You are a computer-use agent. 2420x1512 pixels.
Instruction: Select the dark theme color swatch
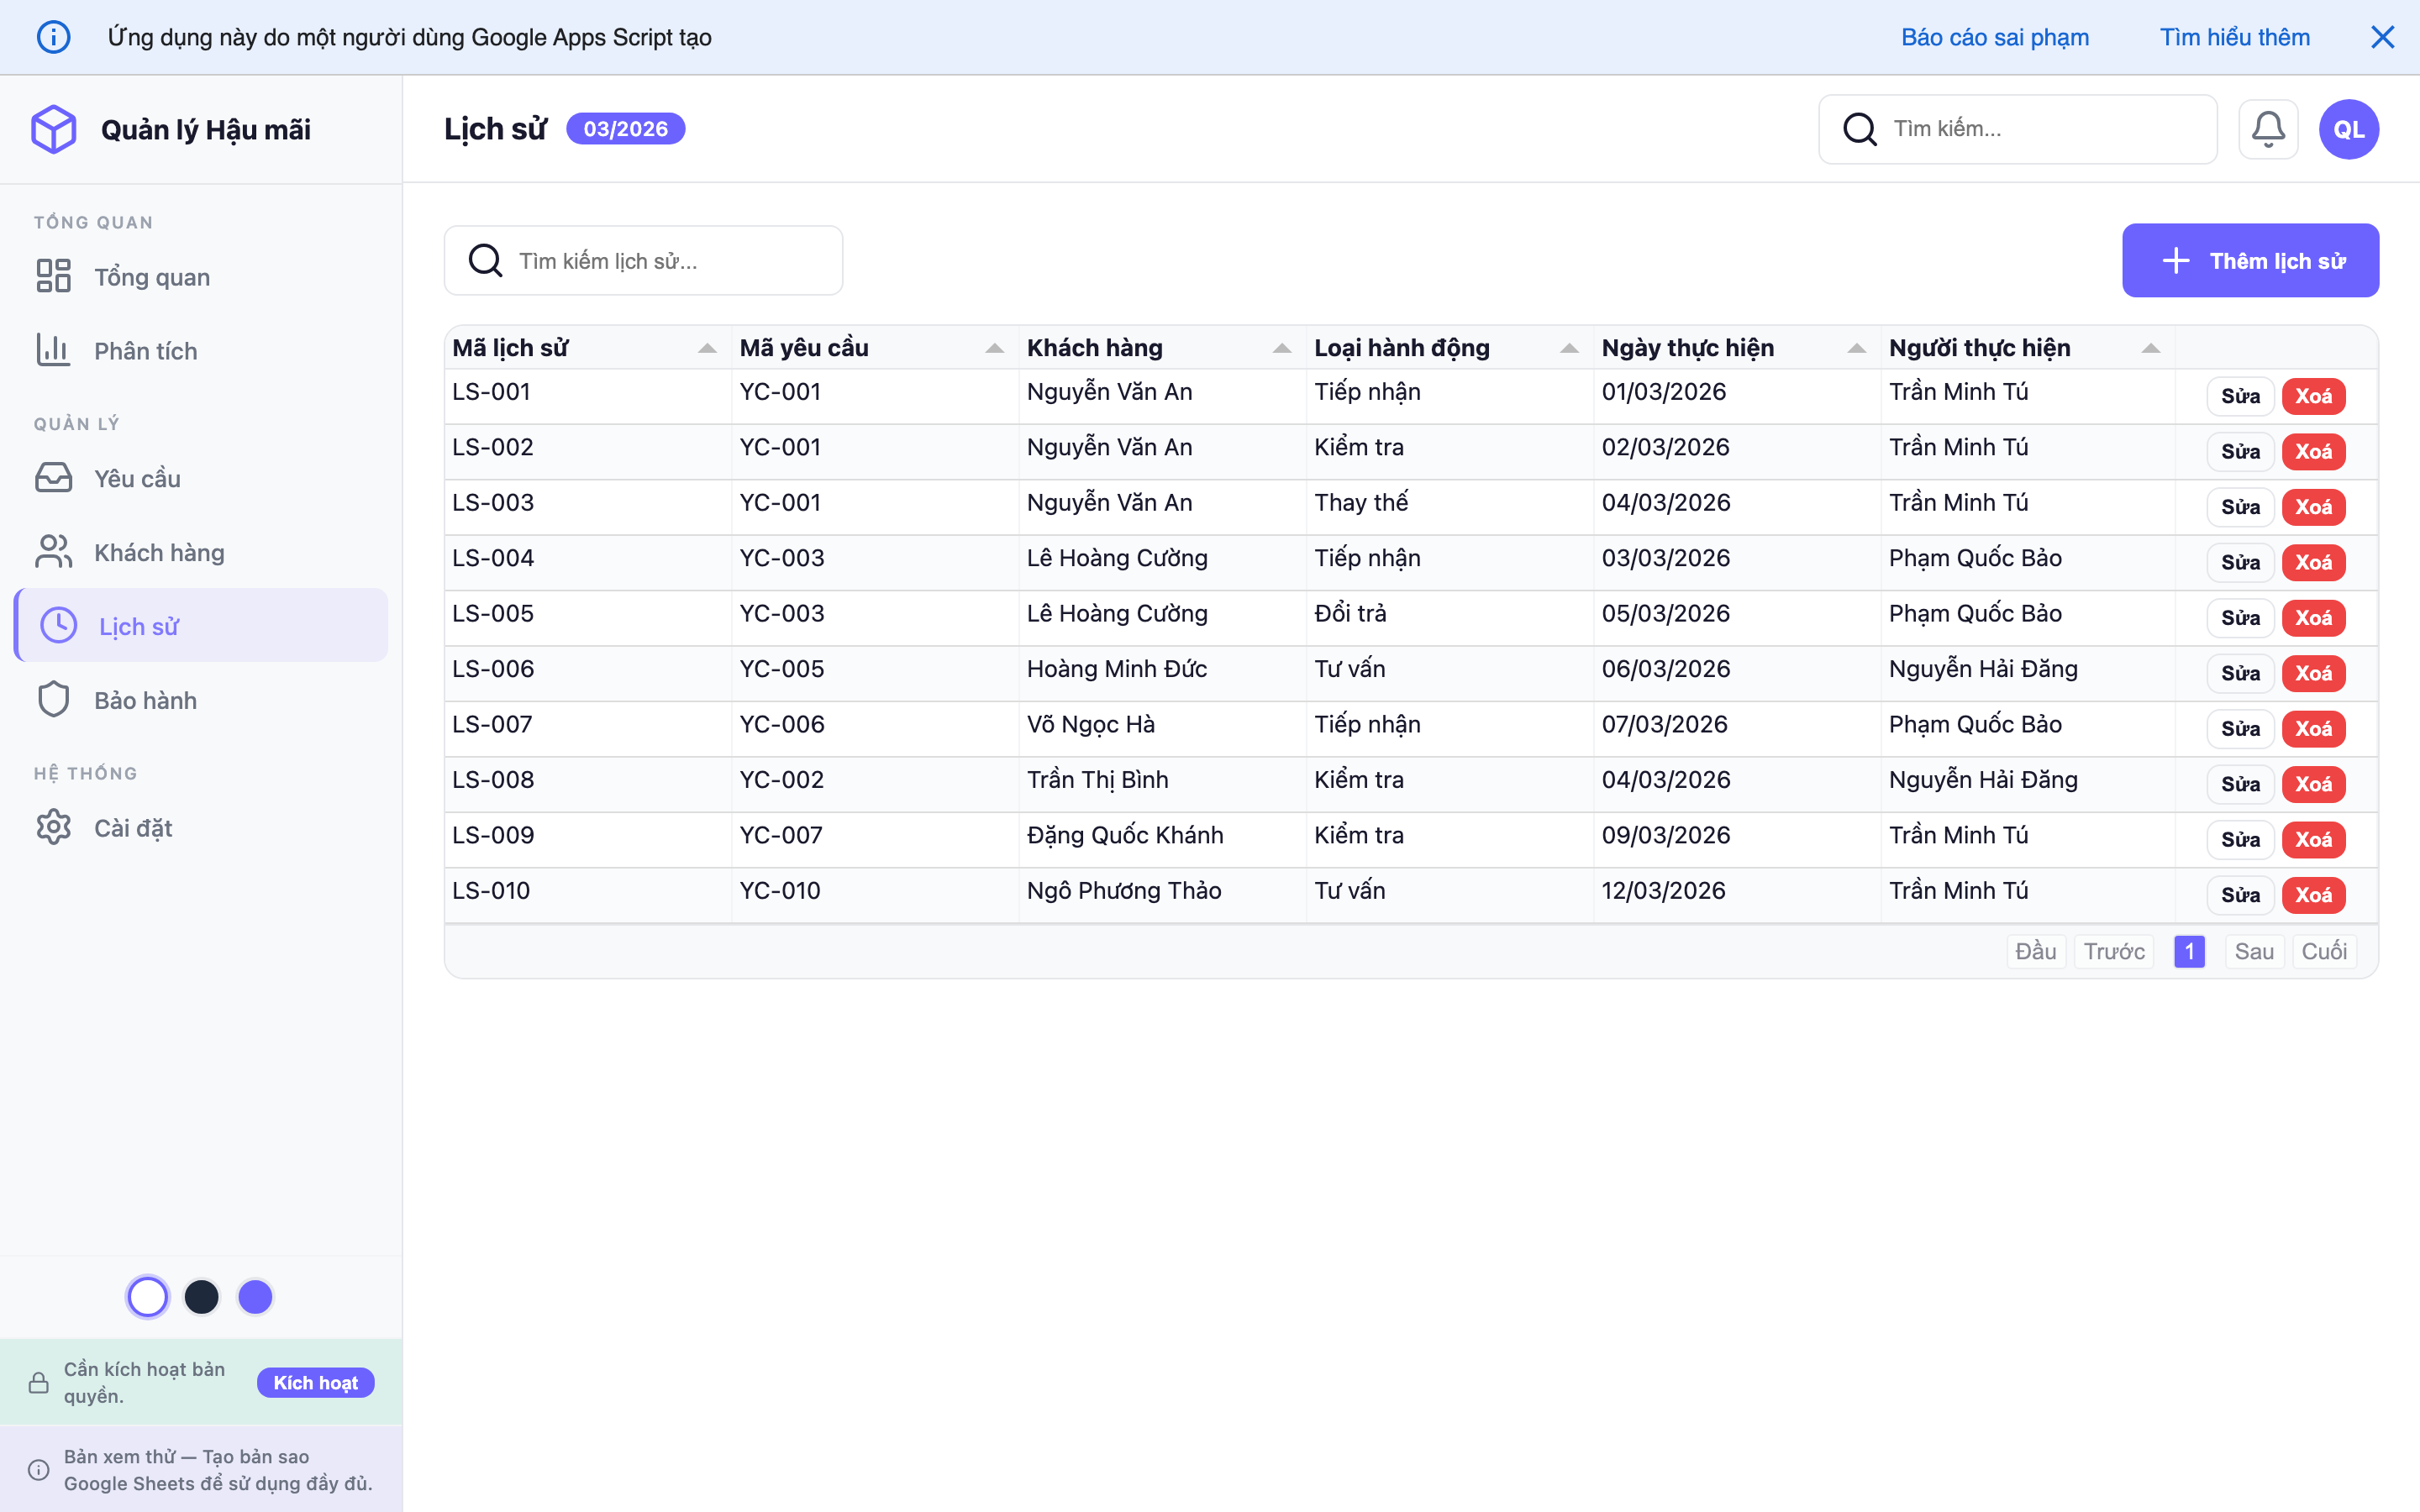click(202, 1296)
